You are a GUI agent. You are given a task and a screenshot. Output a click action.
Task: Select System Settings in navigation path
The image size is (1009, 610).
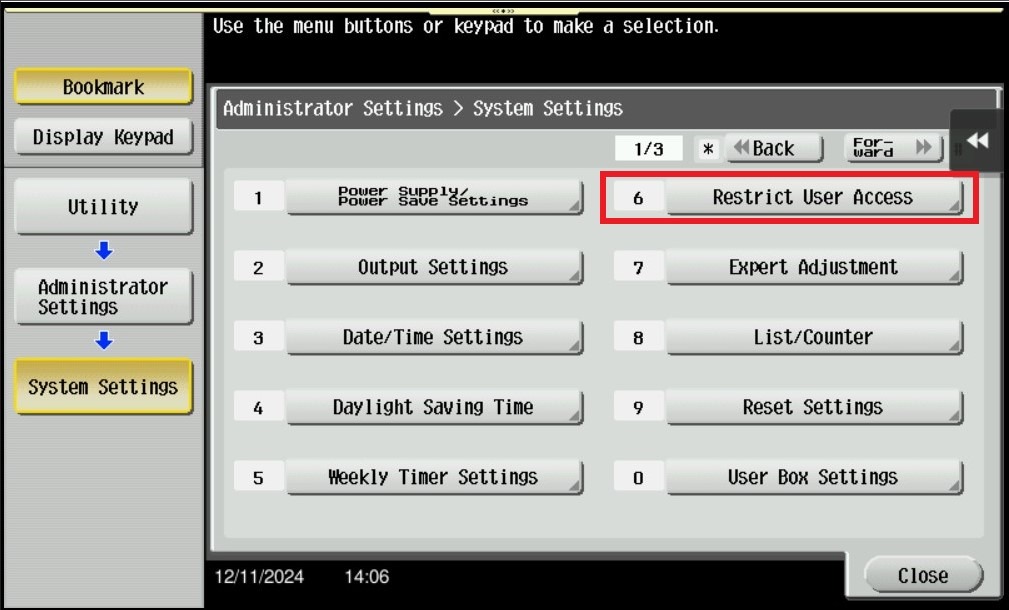pos(103,387)
